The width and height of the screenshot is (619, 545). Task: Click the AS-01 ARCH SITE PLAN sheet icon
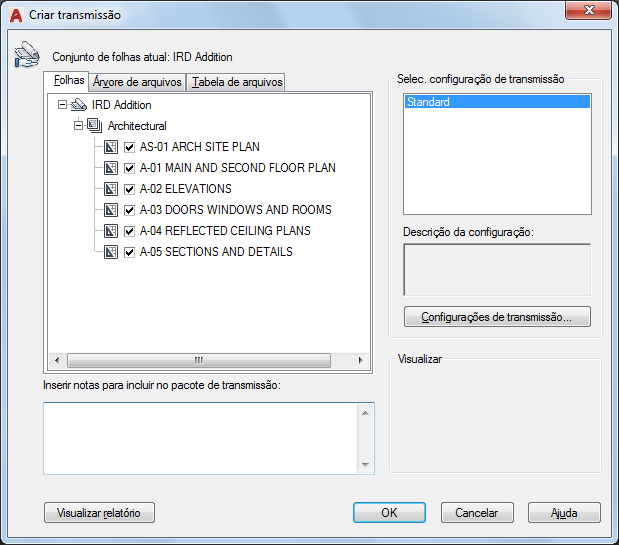coord(111,147)
